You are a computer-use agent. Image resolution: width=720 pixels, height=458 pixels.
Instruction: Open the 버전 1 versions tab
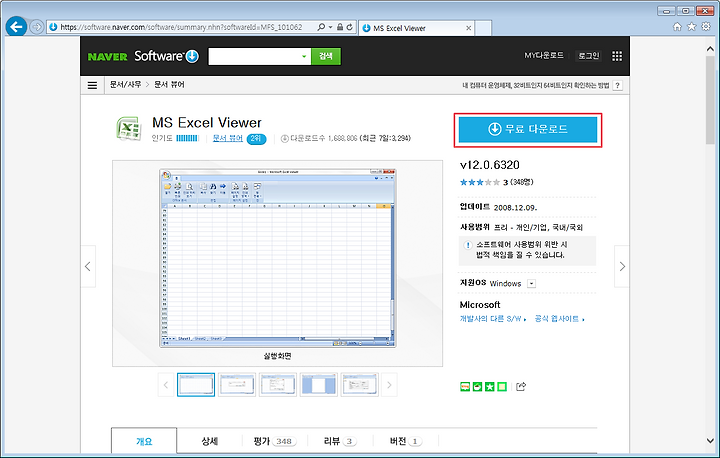pos(405,441)
